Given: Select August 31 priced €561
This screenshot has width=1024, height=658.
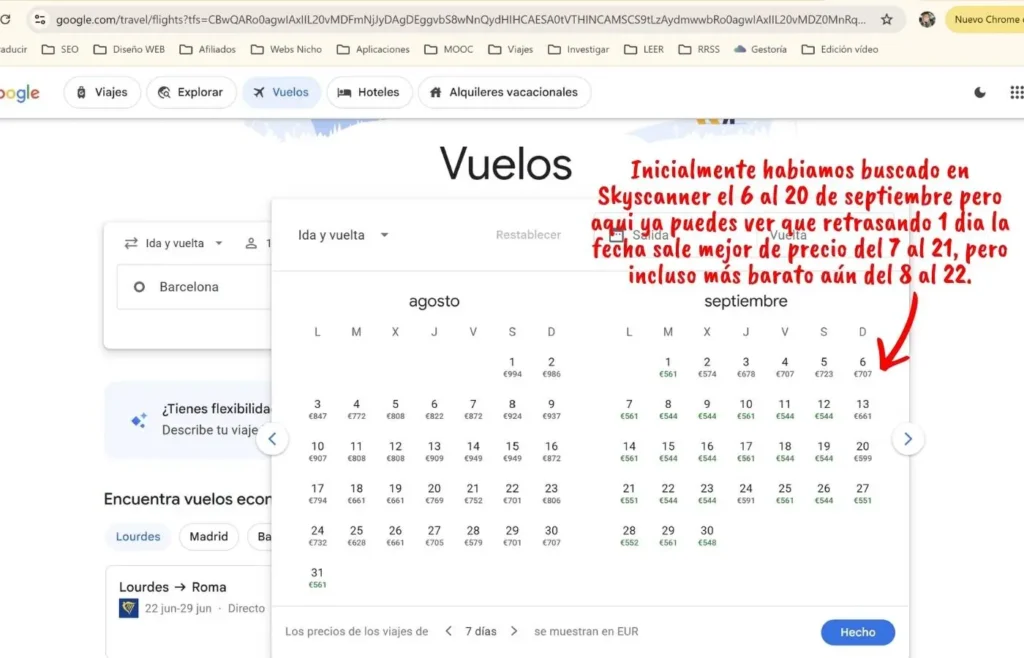Looking at the screenshot, I should point(317,578).
